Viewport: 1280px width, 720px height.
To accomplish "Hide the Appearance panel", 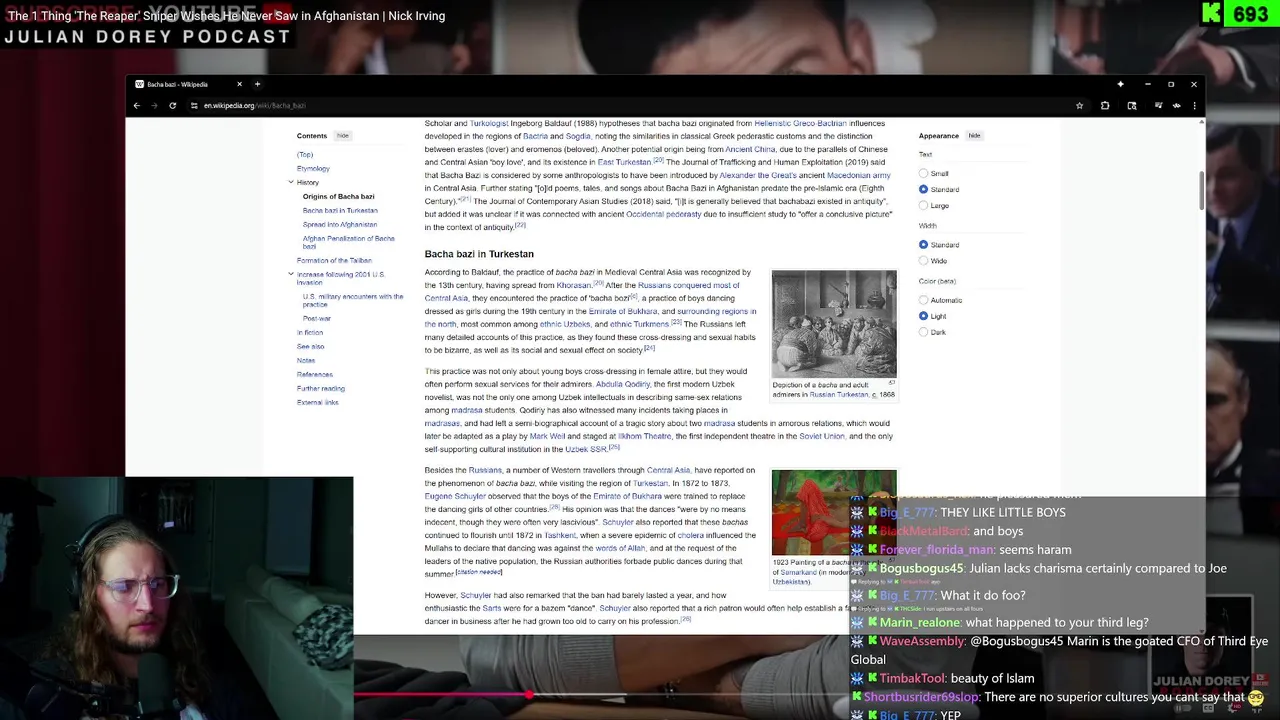I will 974,136.
